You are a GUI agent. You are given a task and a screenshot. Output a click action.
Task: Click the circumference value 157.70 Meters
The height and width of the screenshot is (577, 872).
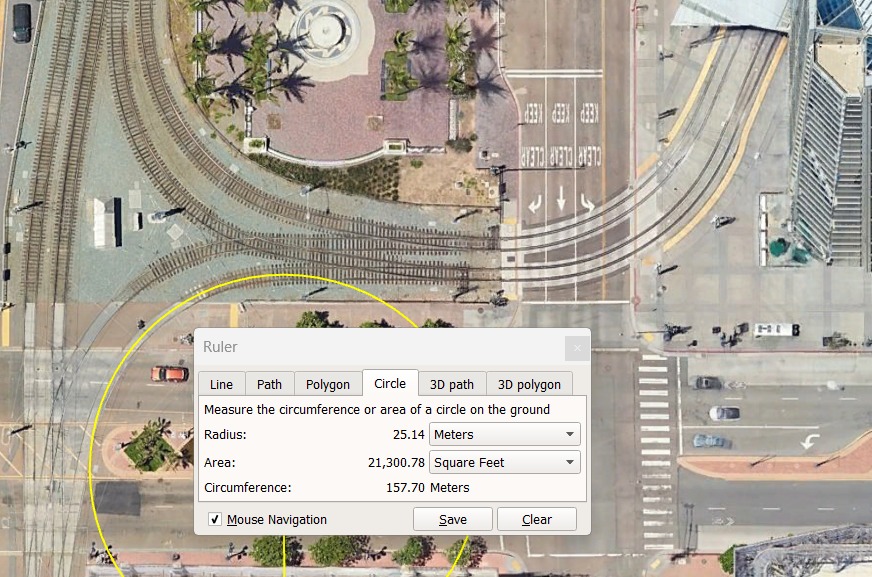[427, 488]
